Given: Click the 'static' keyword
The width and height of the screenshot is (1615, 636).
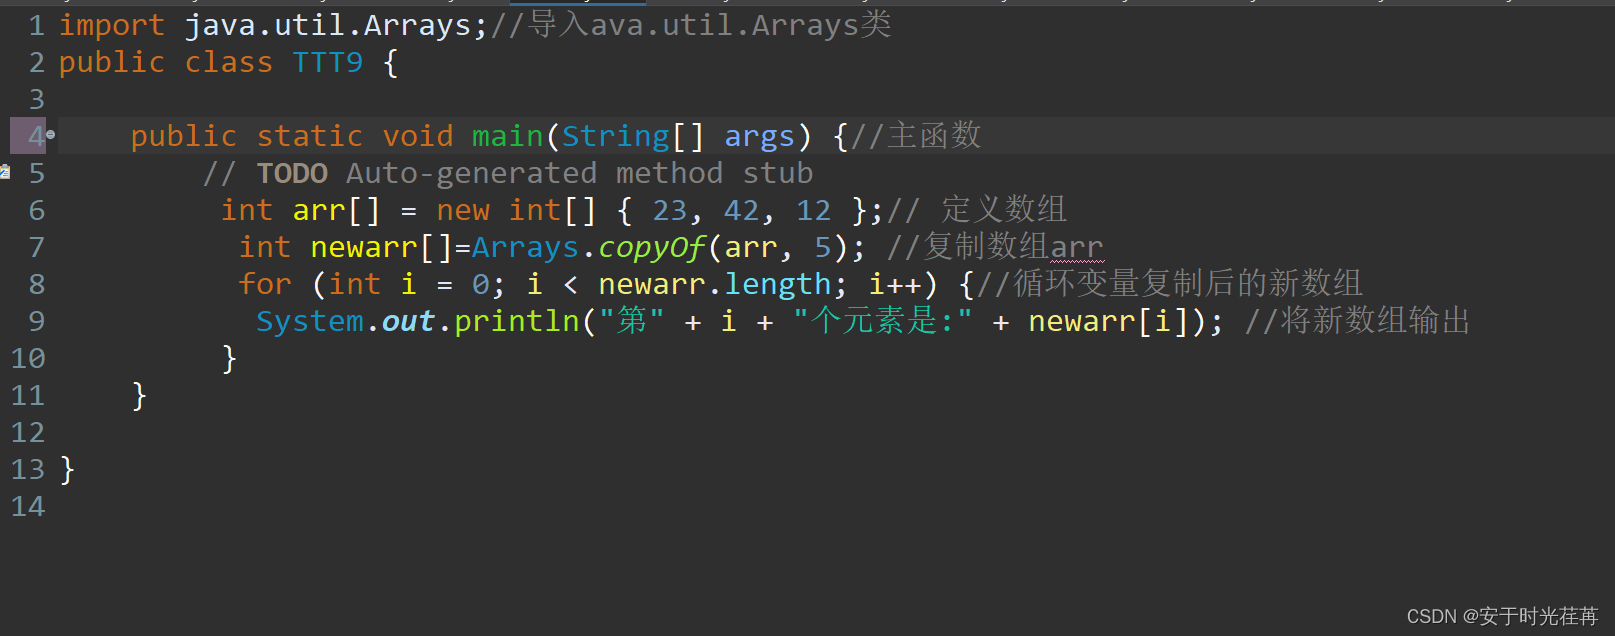Looking at the screenshot, I should [310, 136].
